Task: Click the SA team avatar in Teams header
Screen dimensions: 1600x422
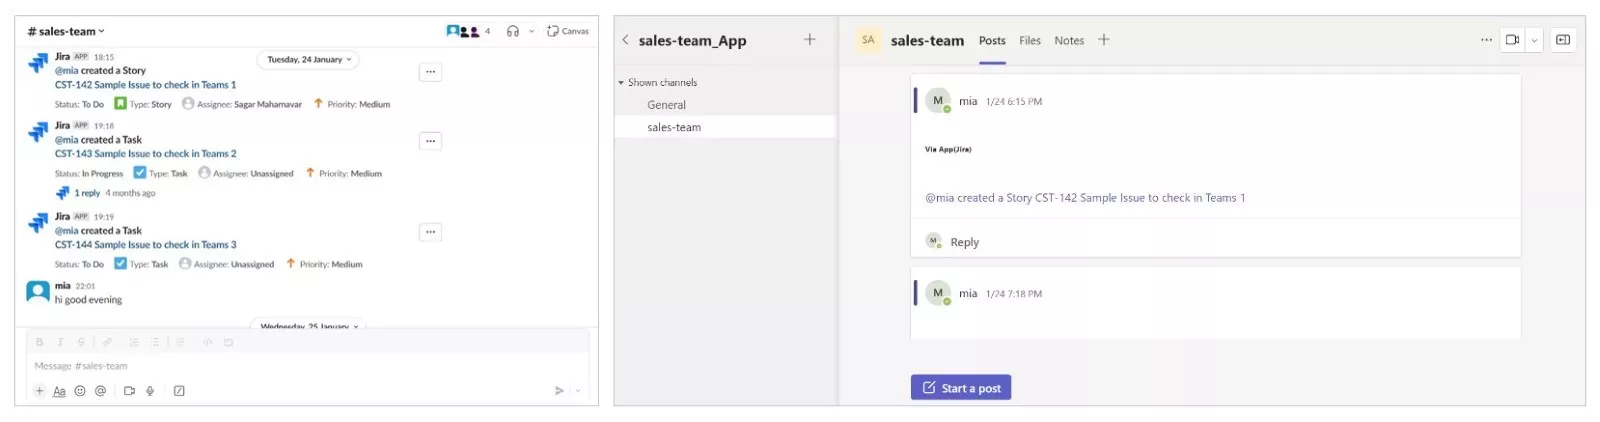Action: coord(868,40)
